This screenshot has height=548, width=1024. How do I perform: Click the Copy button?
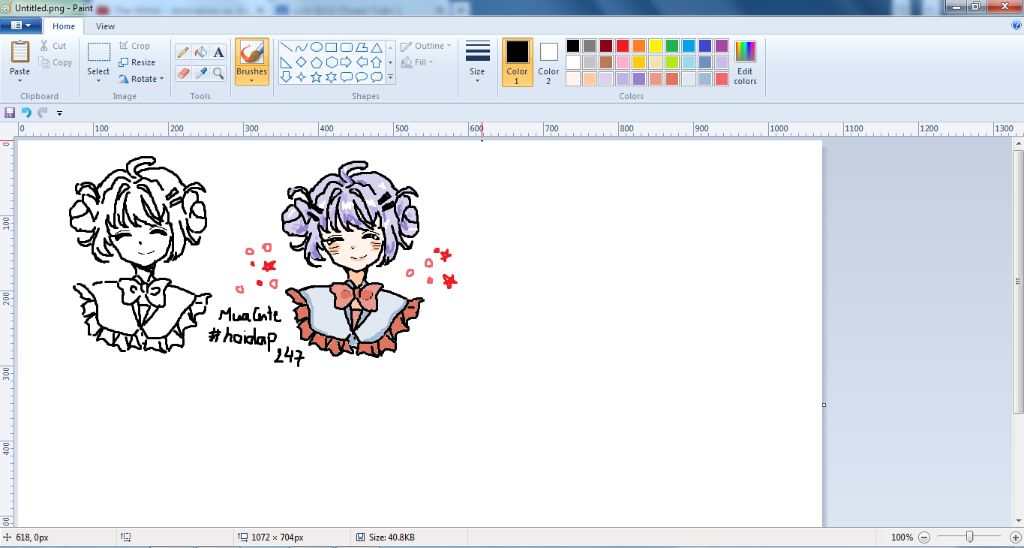55,63
